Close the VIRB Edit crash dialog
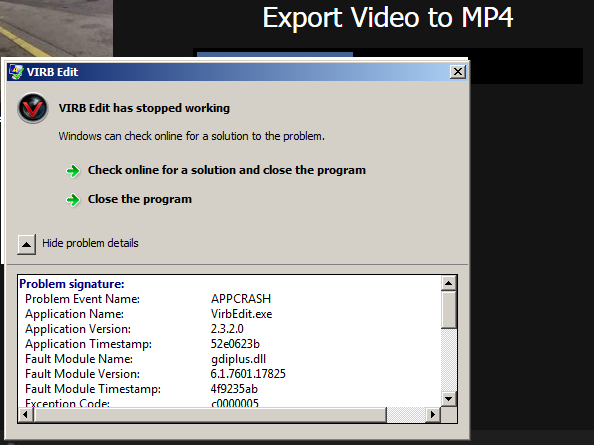This screenshot has height=445, width=594. tap(458, 72)
